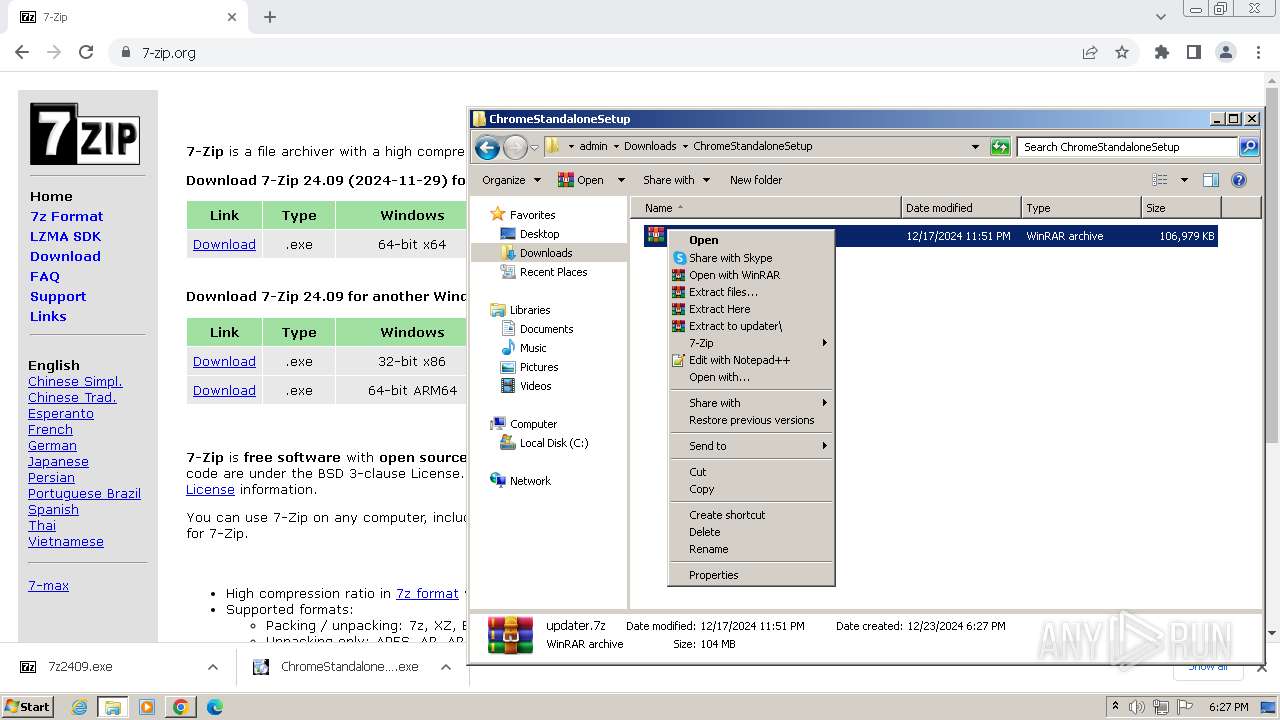The width and height of the screenshot is (1280, 720).
Task: Open Local Disk (C:) in navigation pane
Action: [x=553, y=443]
